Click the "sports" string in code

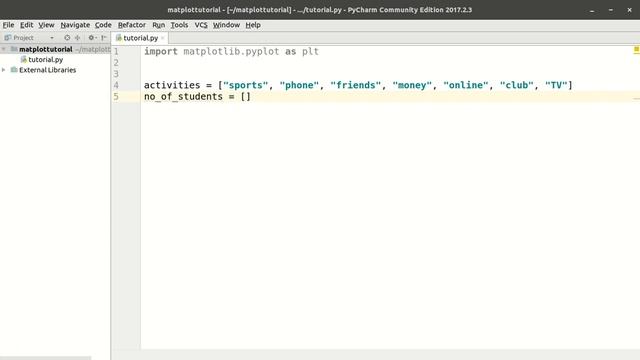(x=246, y=85)
